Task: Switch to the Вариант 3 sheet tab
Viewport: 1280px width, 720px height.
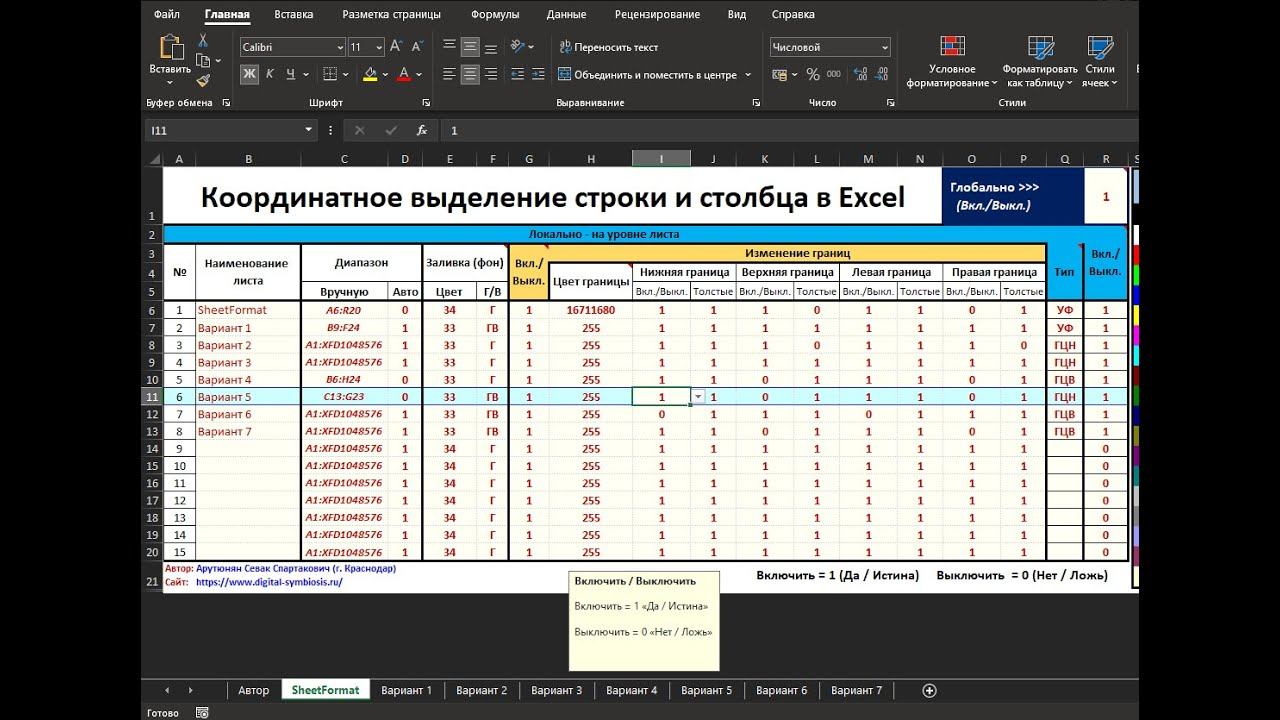Action: (x=556, y=690)
